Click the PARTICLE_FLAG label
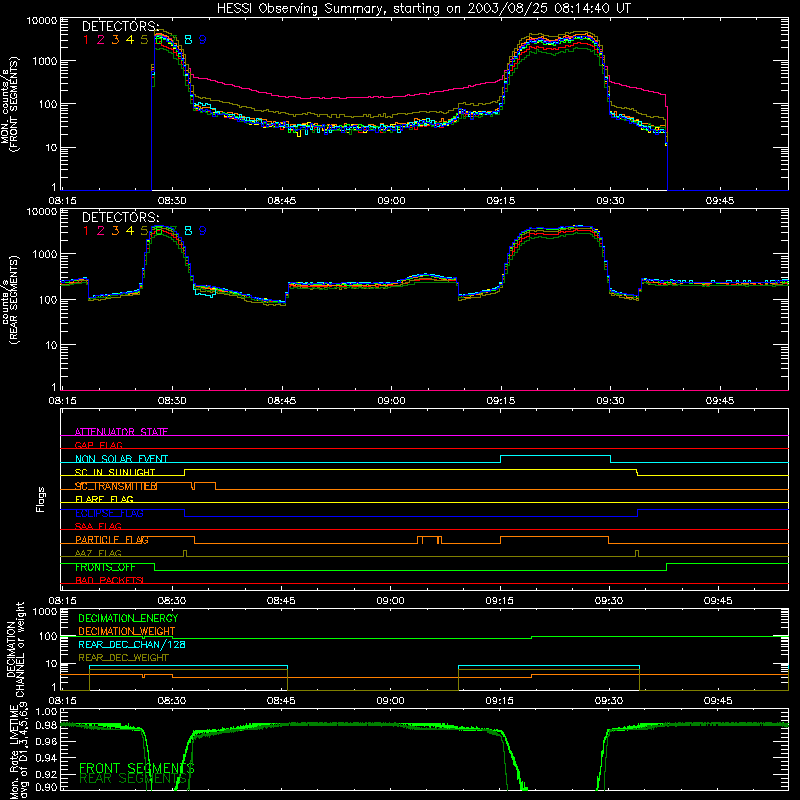This screenshot has width=800, height=800. tap(112, 540)
